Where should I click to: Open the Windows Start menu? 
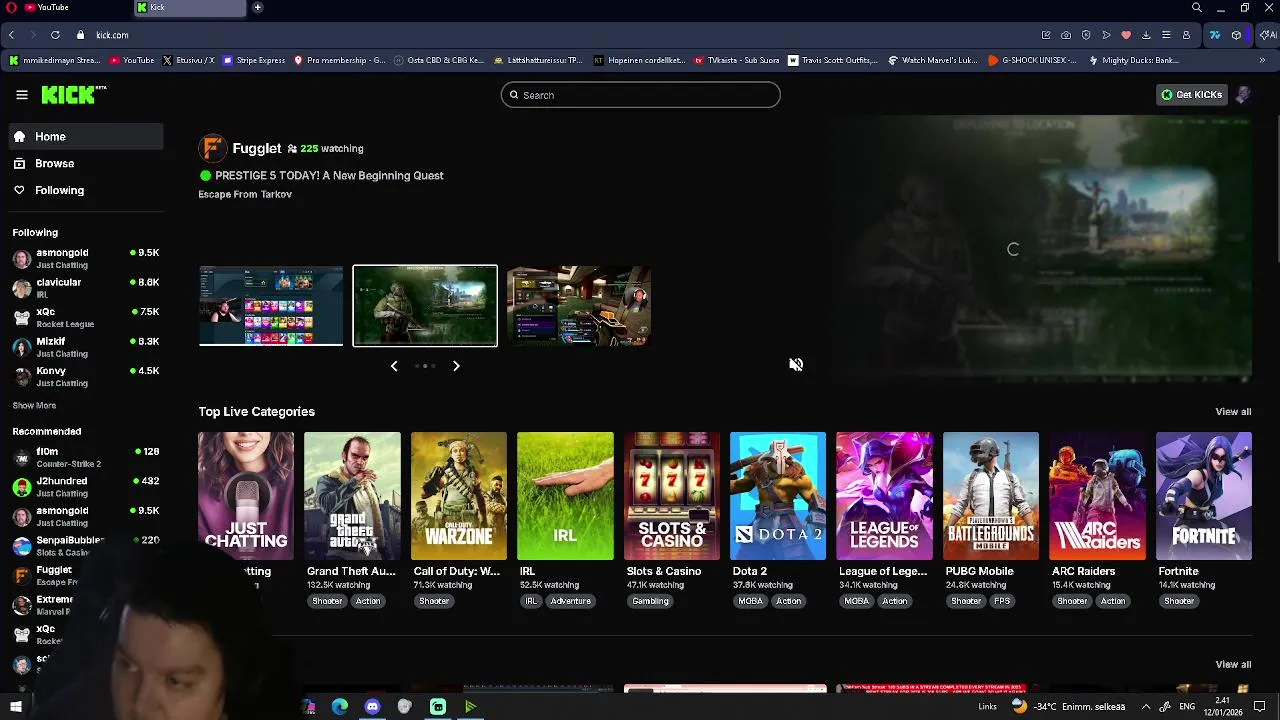pyautogui.click(x=15, y=707)
